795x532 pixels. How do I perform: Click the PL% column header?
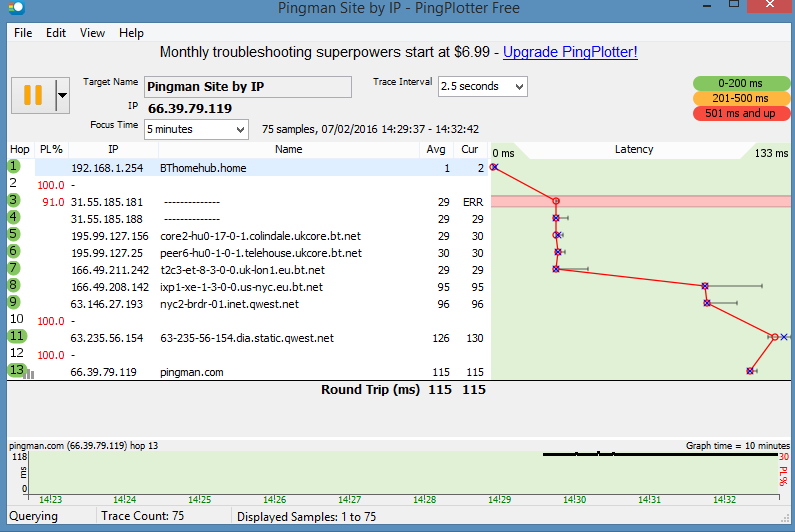coord(51,150)
